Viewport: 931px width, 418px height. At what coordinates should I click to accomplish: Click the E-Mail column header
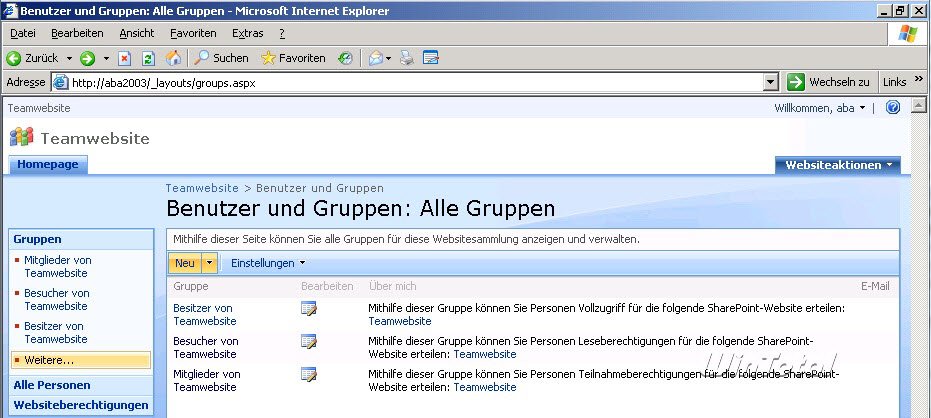[x=875, y=286]
